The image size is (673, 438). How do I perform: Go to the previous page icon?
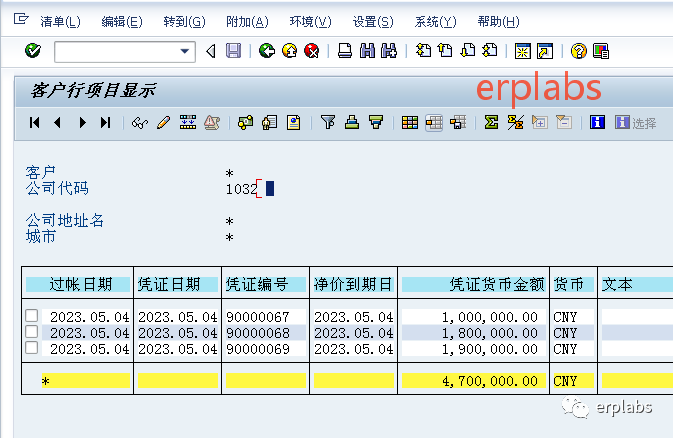(446, 51)
